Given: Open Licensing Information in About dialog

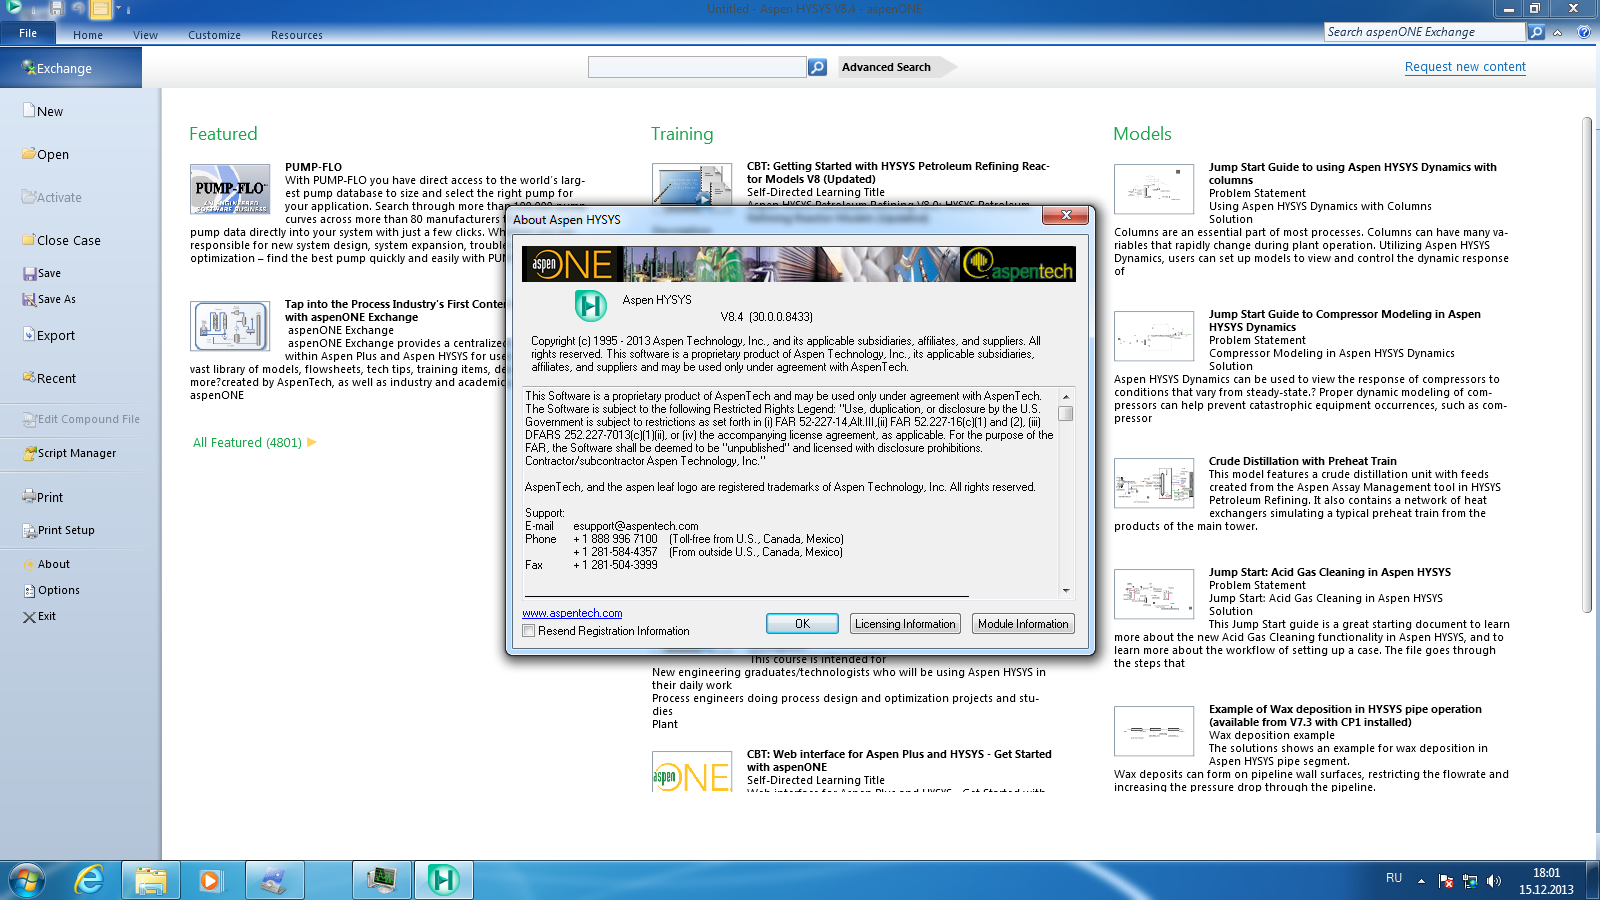Looking at the screenshot, I should (905, 623).
